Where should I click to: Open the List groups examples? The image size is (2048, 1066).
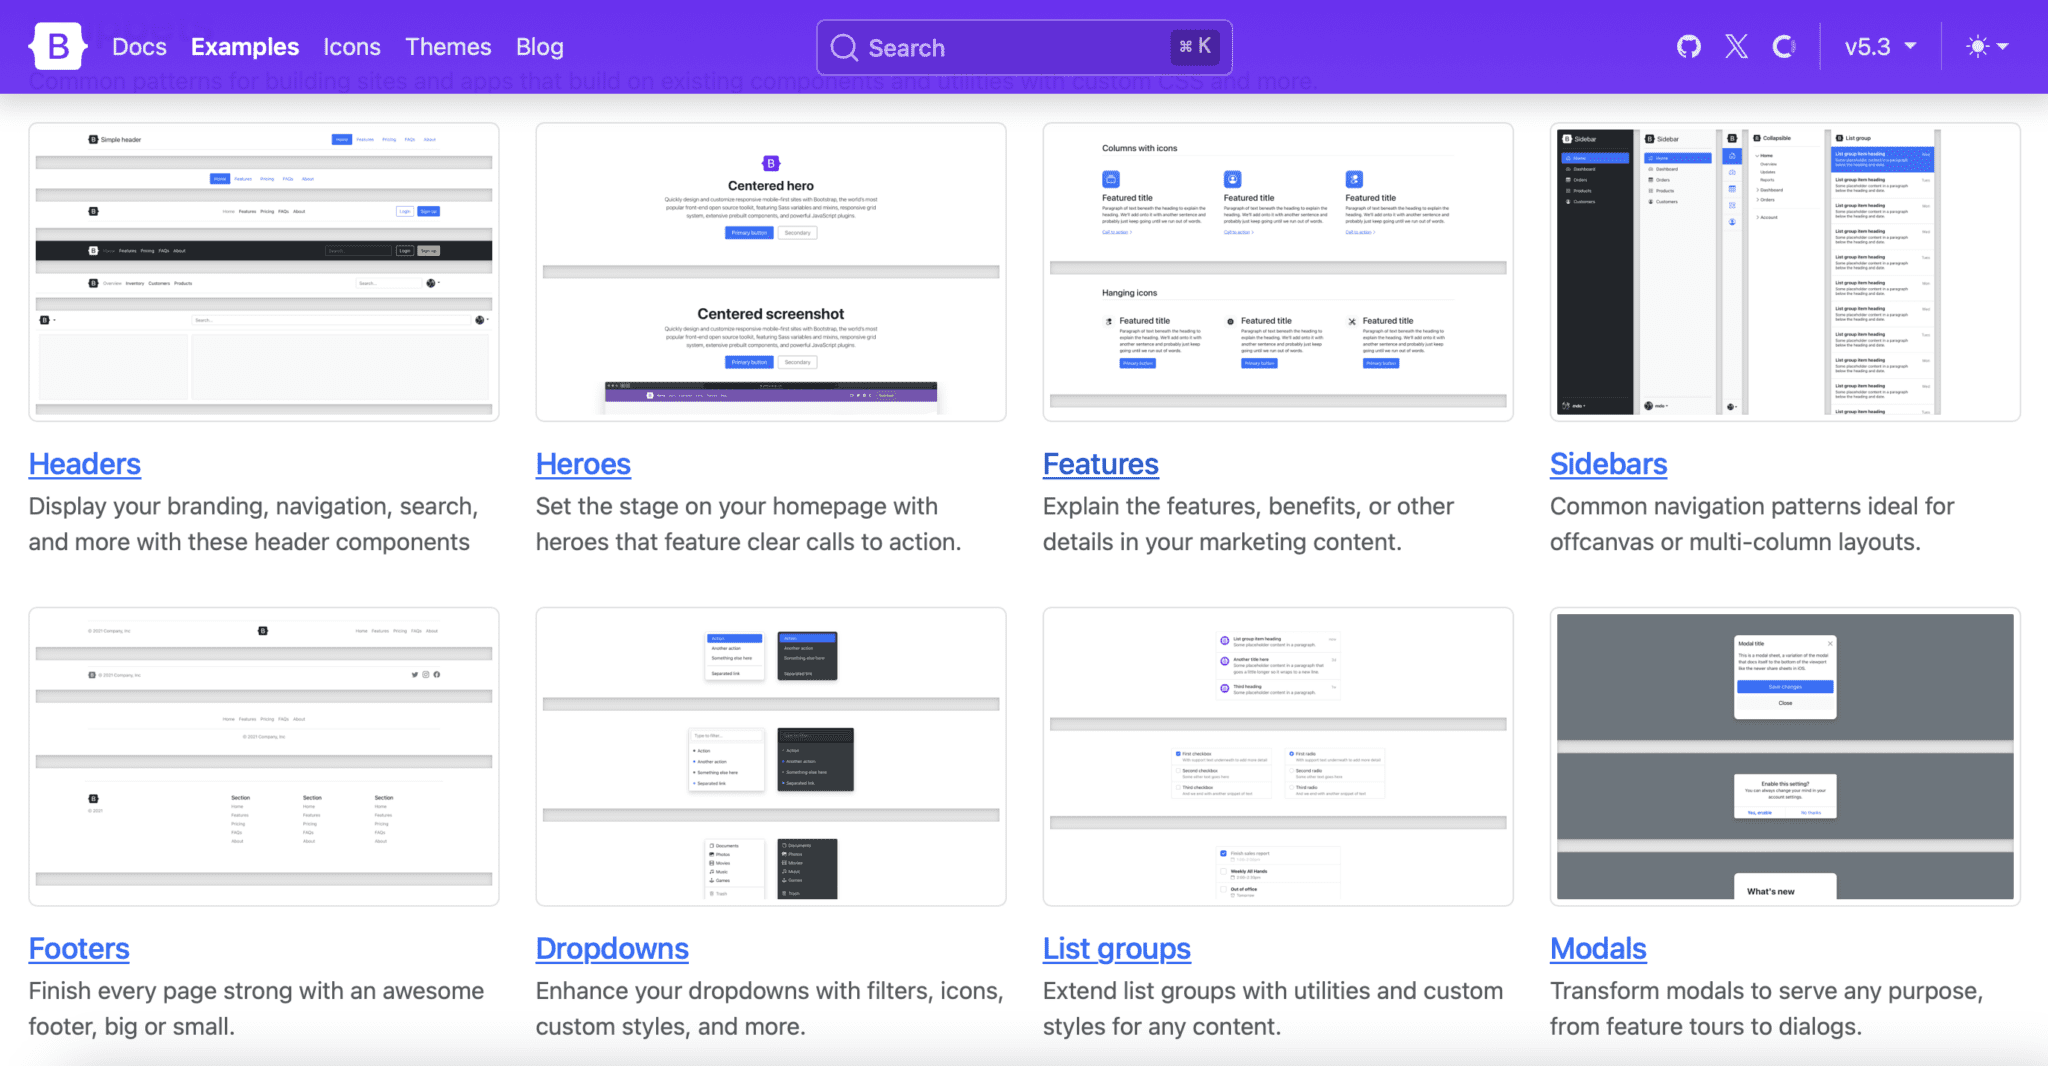click(1116, 948)
